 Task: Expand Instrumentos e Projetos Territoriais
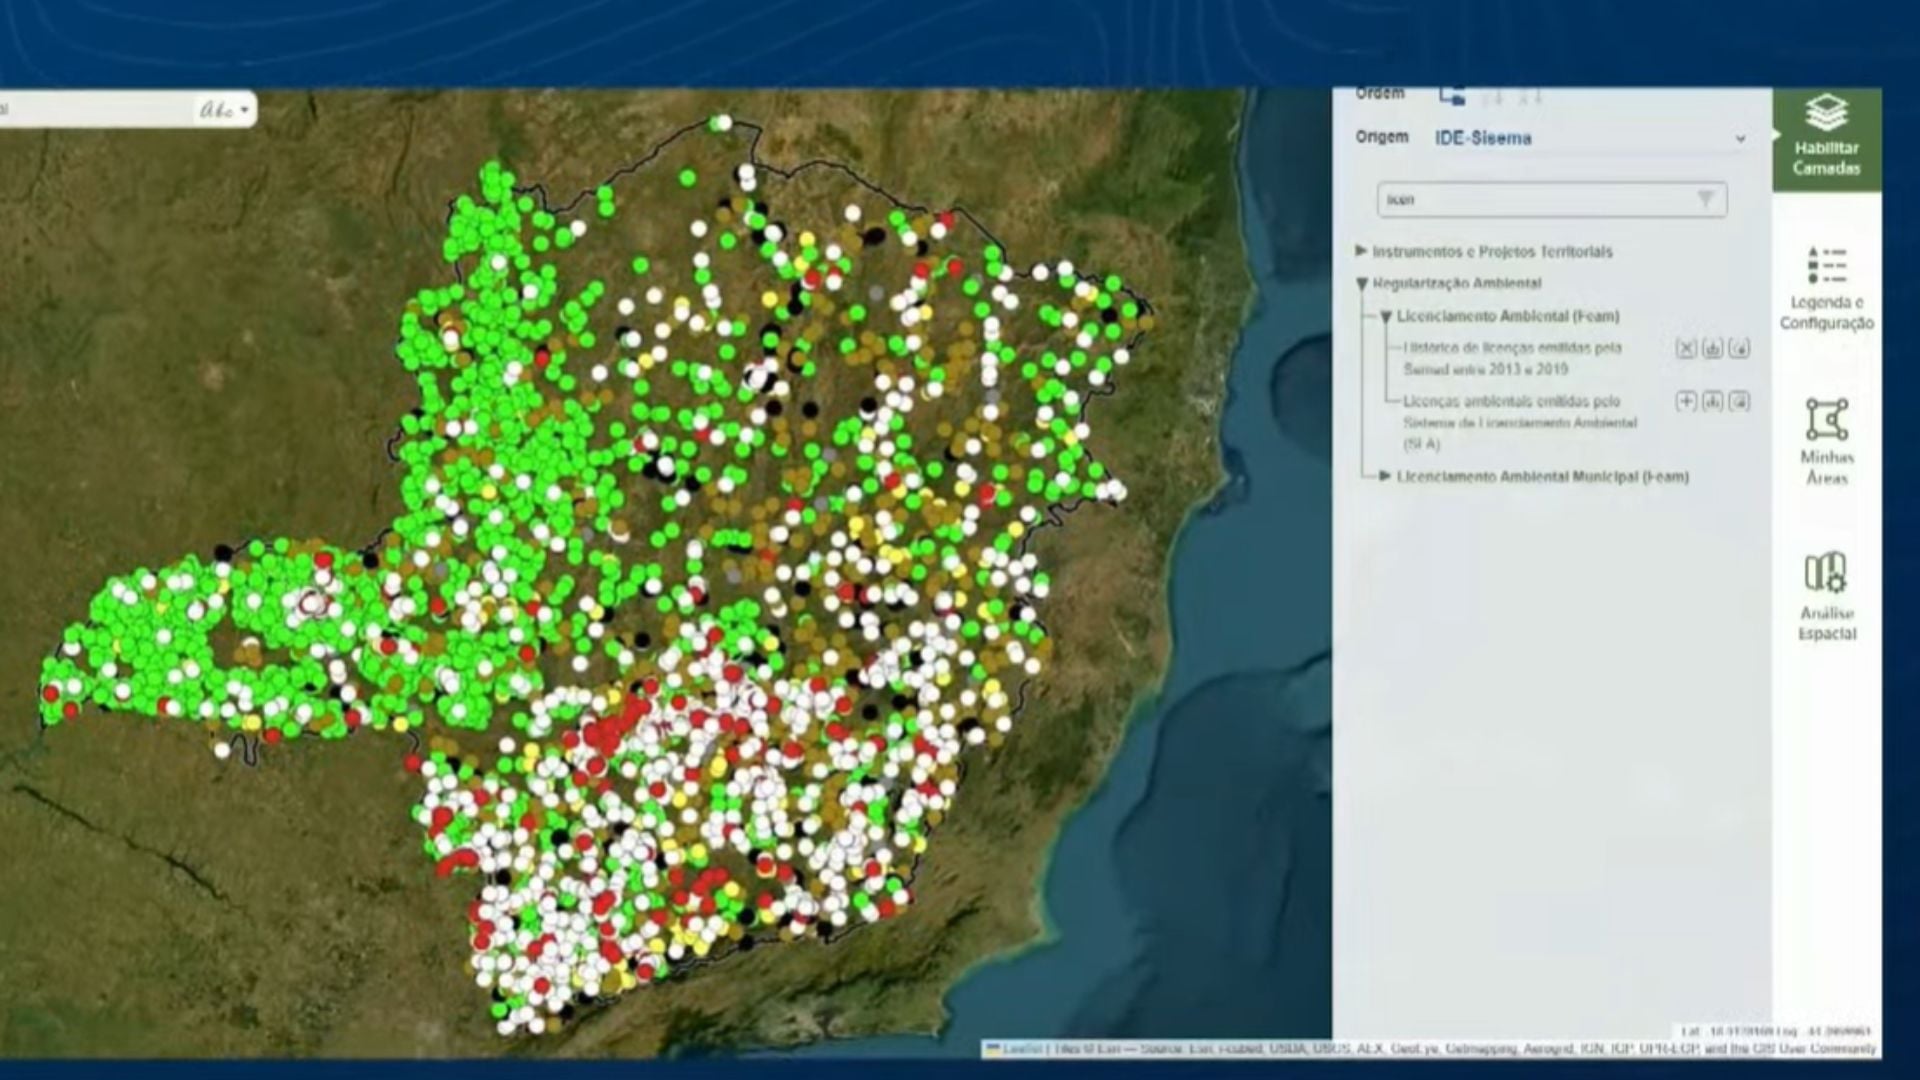1363,252
